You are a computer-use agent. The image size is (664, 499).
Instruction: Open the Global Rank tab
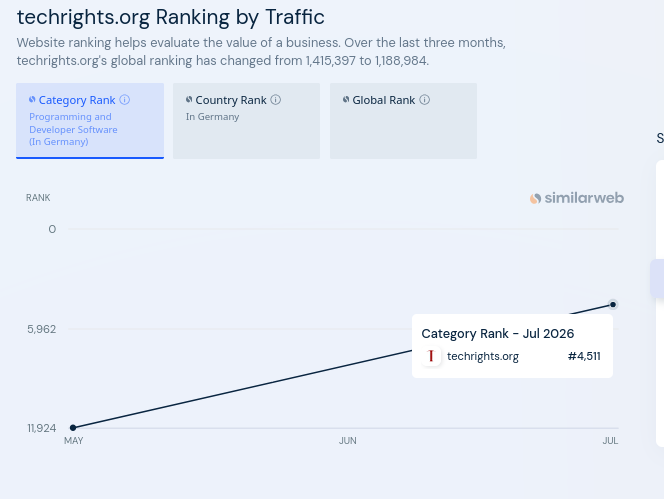coord(403,121)
